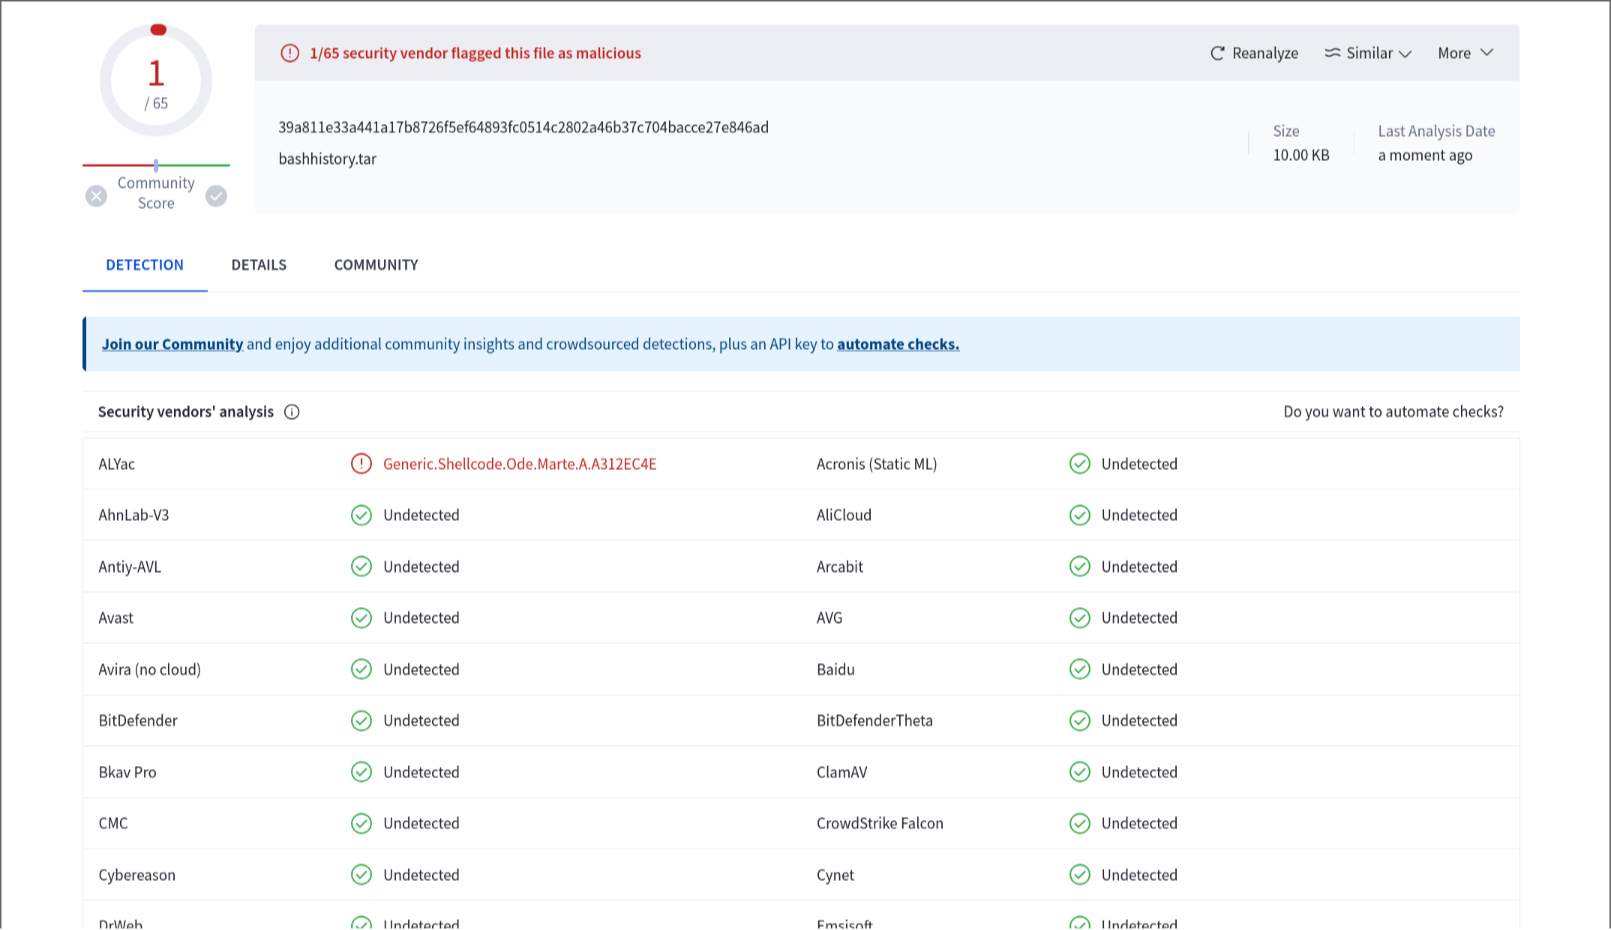Click the community score slider bar
This screenshot has width=1611, height=930.
tap(156, 165)
